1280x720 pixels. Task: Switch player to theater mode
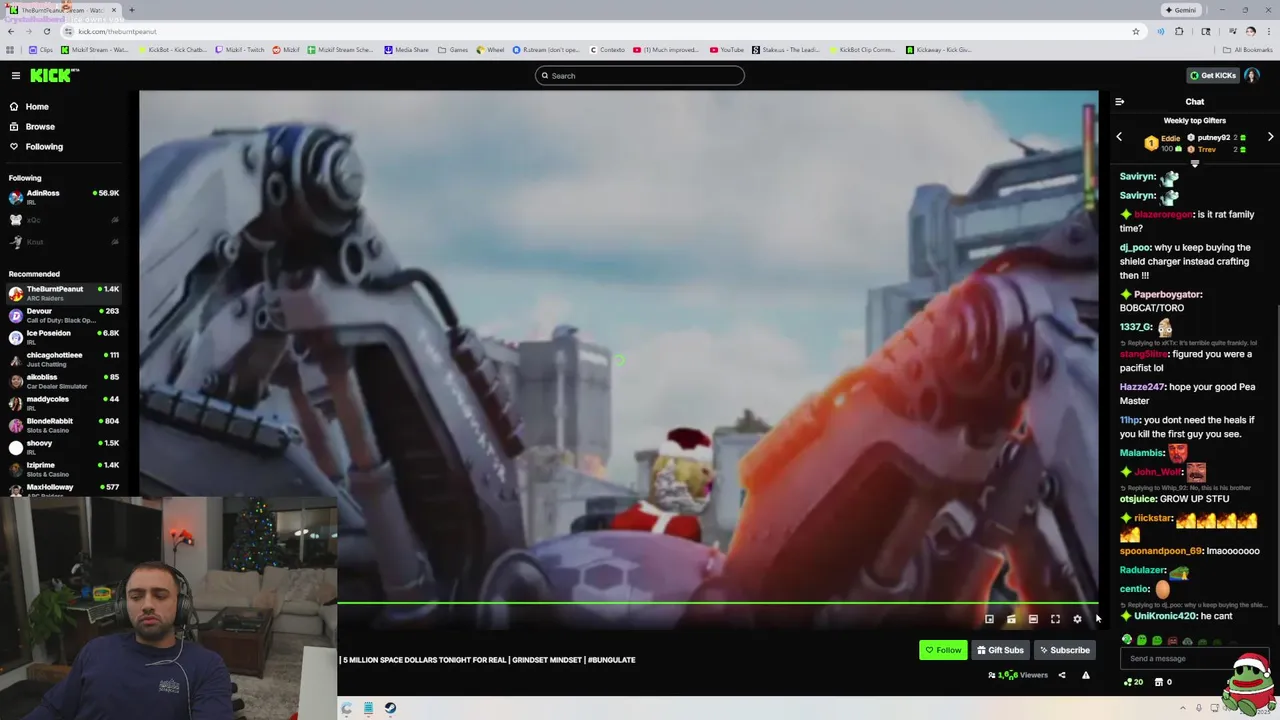[1033, 619]
